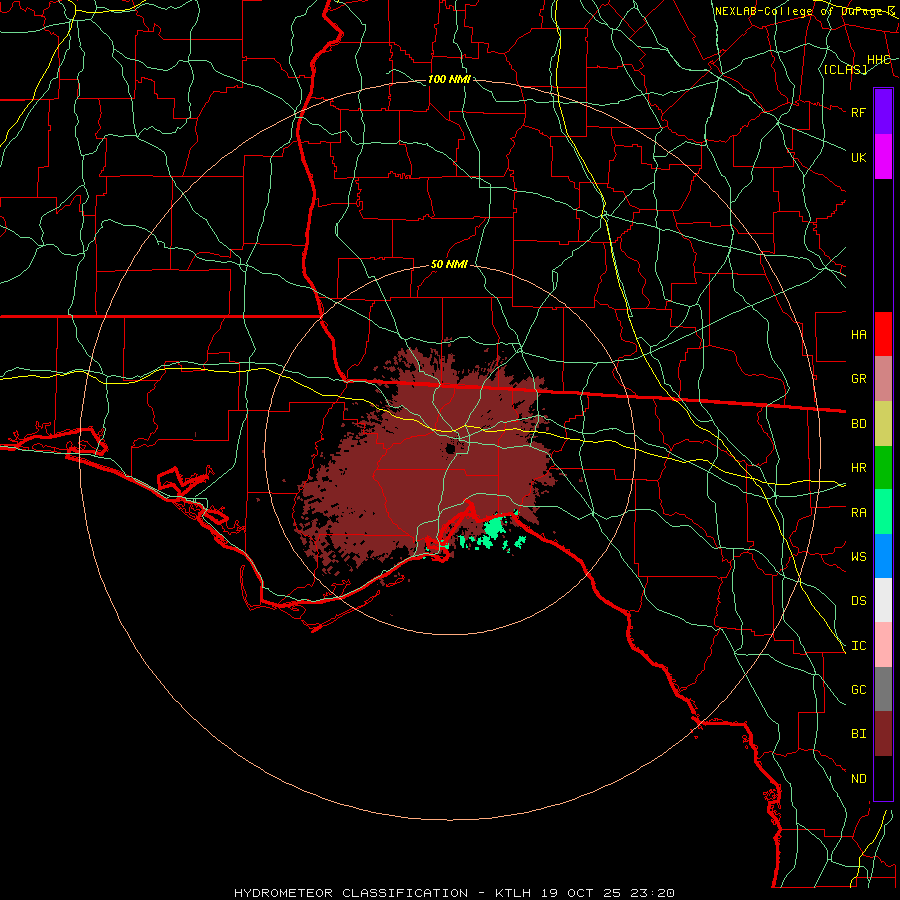Image resolution: width=900 pixels, height=900 pixels.
Task: Click the 100 NMI range ring label
Action: pyautogui.click(x=449, y=79)
